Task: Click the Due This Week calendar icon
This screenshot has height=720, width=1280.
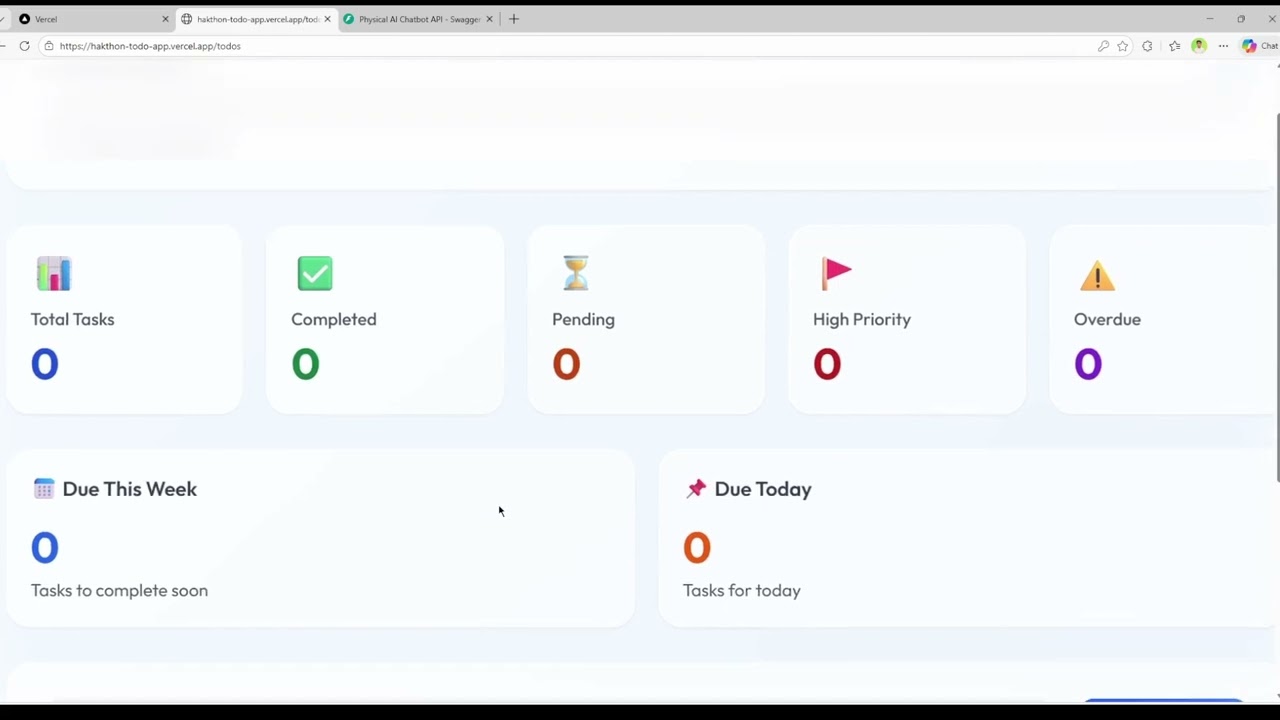Action: (44, 488)
